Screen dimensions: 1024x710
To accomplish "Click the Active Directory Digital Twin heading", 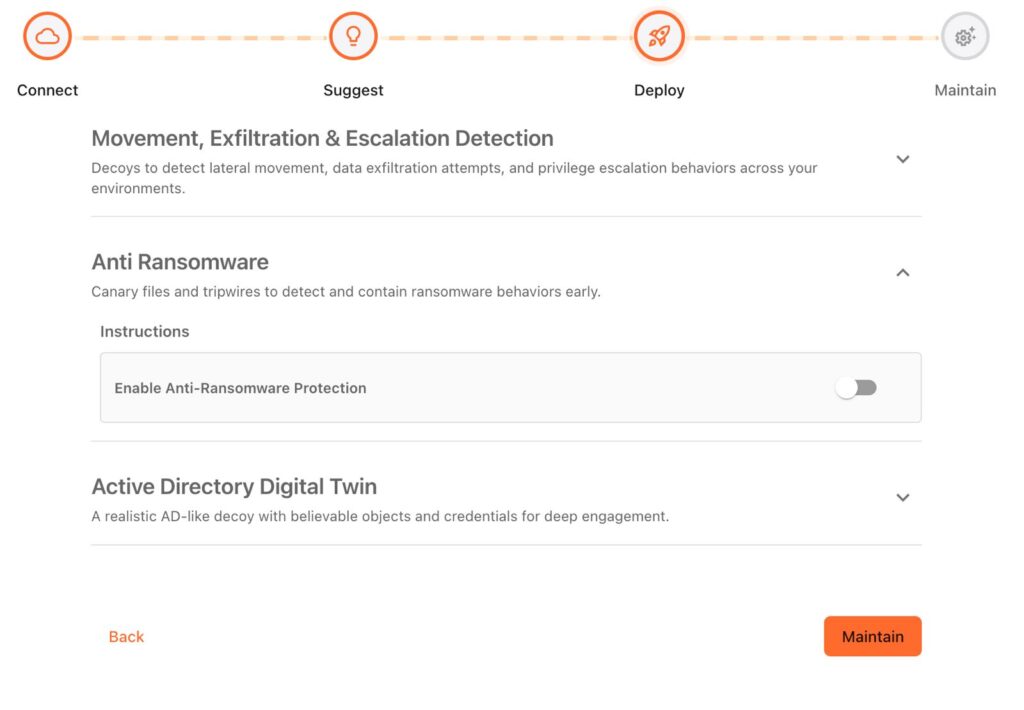I will coord(234,487).
